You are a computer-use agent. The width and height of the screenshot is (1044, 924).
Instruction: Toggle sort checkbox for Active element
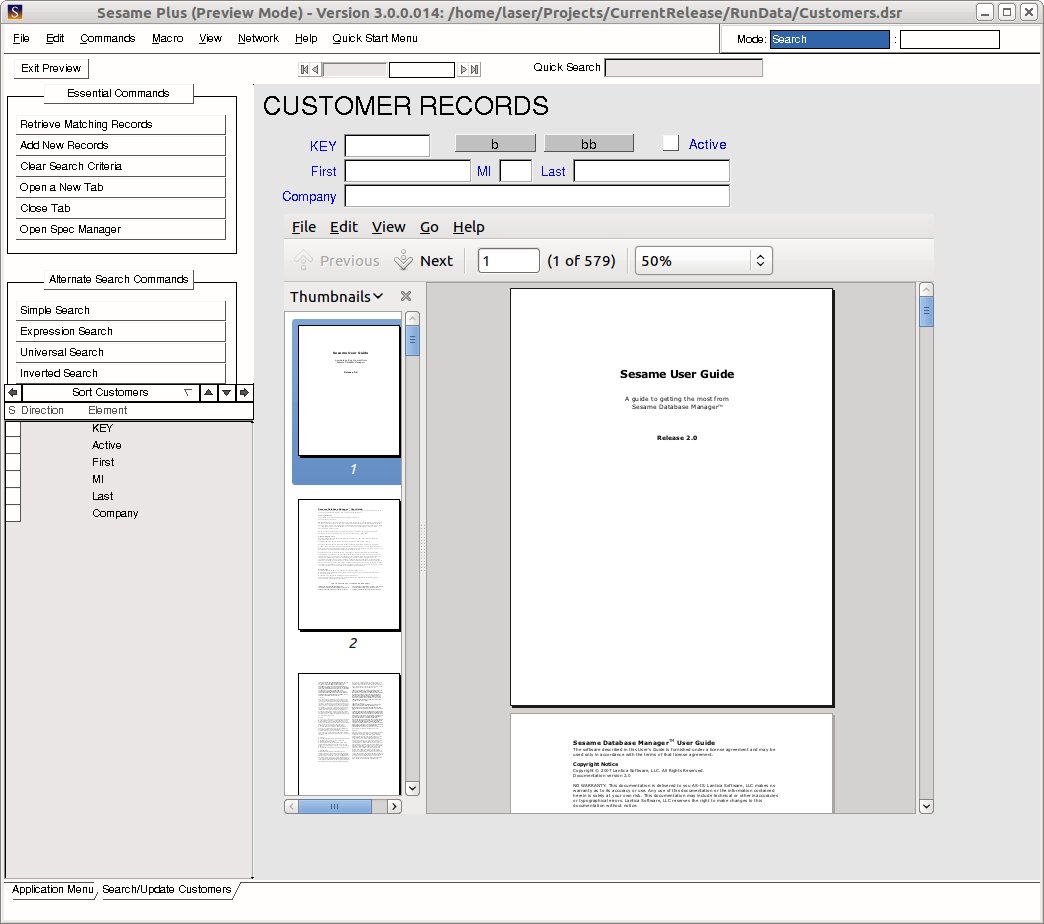(13, 445)
